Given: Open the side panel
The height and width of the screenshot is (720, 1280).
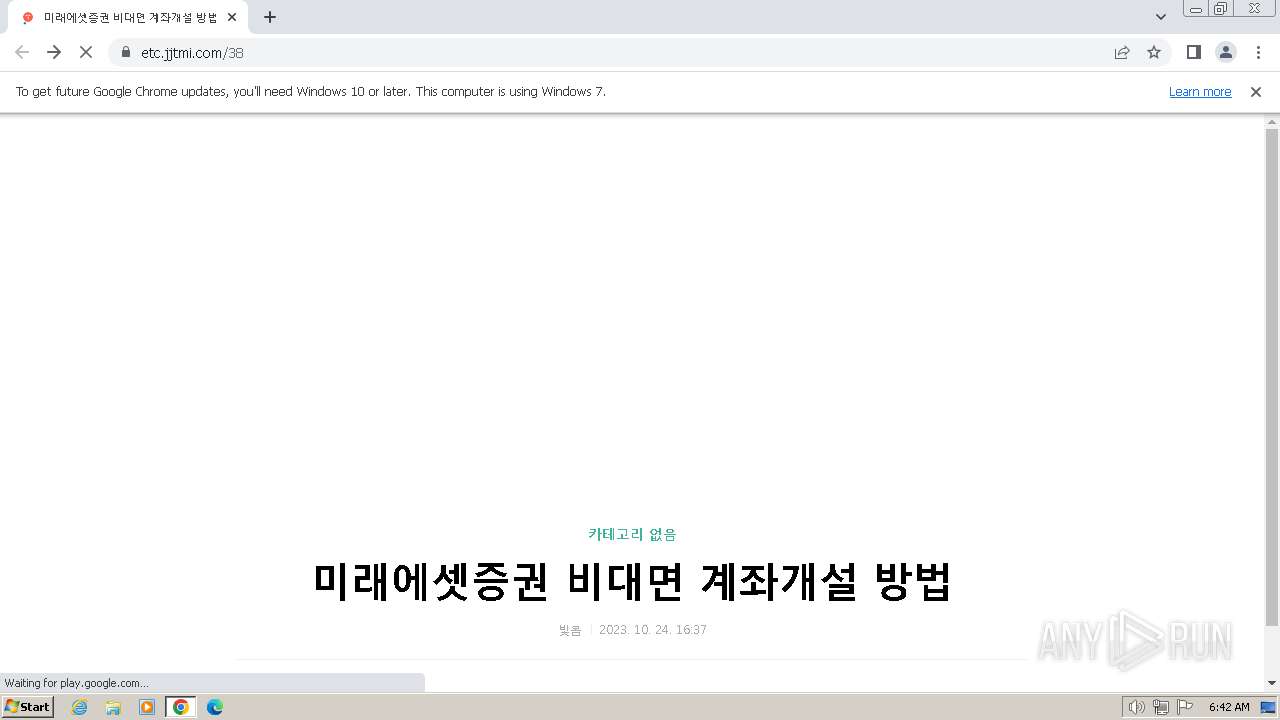Looking at the screenshot, I should pos(1194,52).
